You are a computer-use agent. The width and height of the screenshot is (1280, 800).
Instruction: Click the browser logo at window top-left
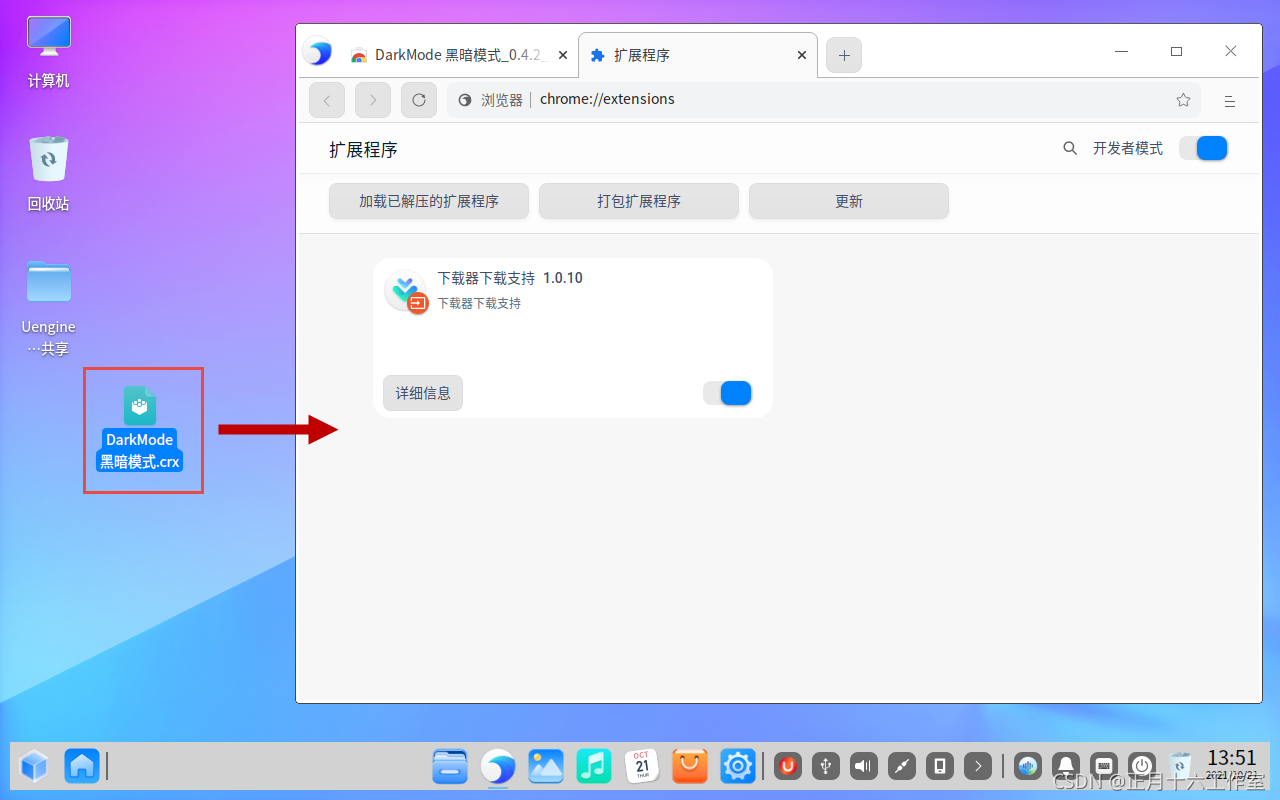tap(318, 52)
